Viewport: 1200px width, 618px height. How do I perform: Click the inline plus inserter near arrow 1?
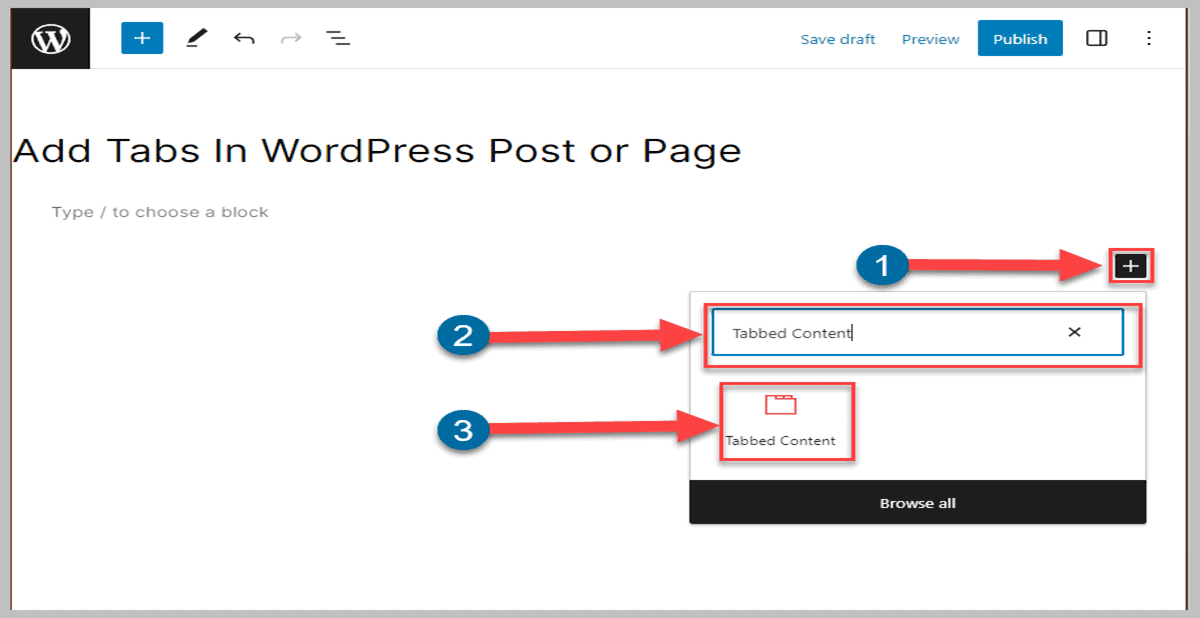point(1130,266)
